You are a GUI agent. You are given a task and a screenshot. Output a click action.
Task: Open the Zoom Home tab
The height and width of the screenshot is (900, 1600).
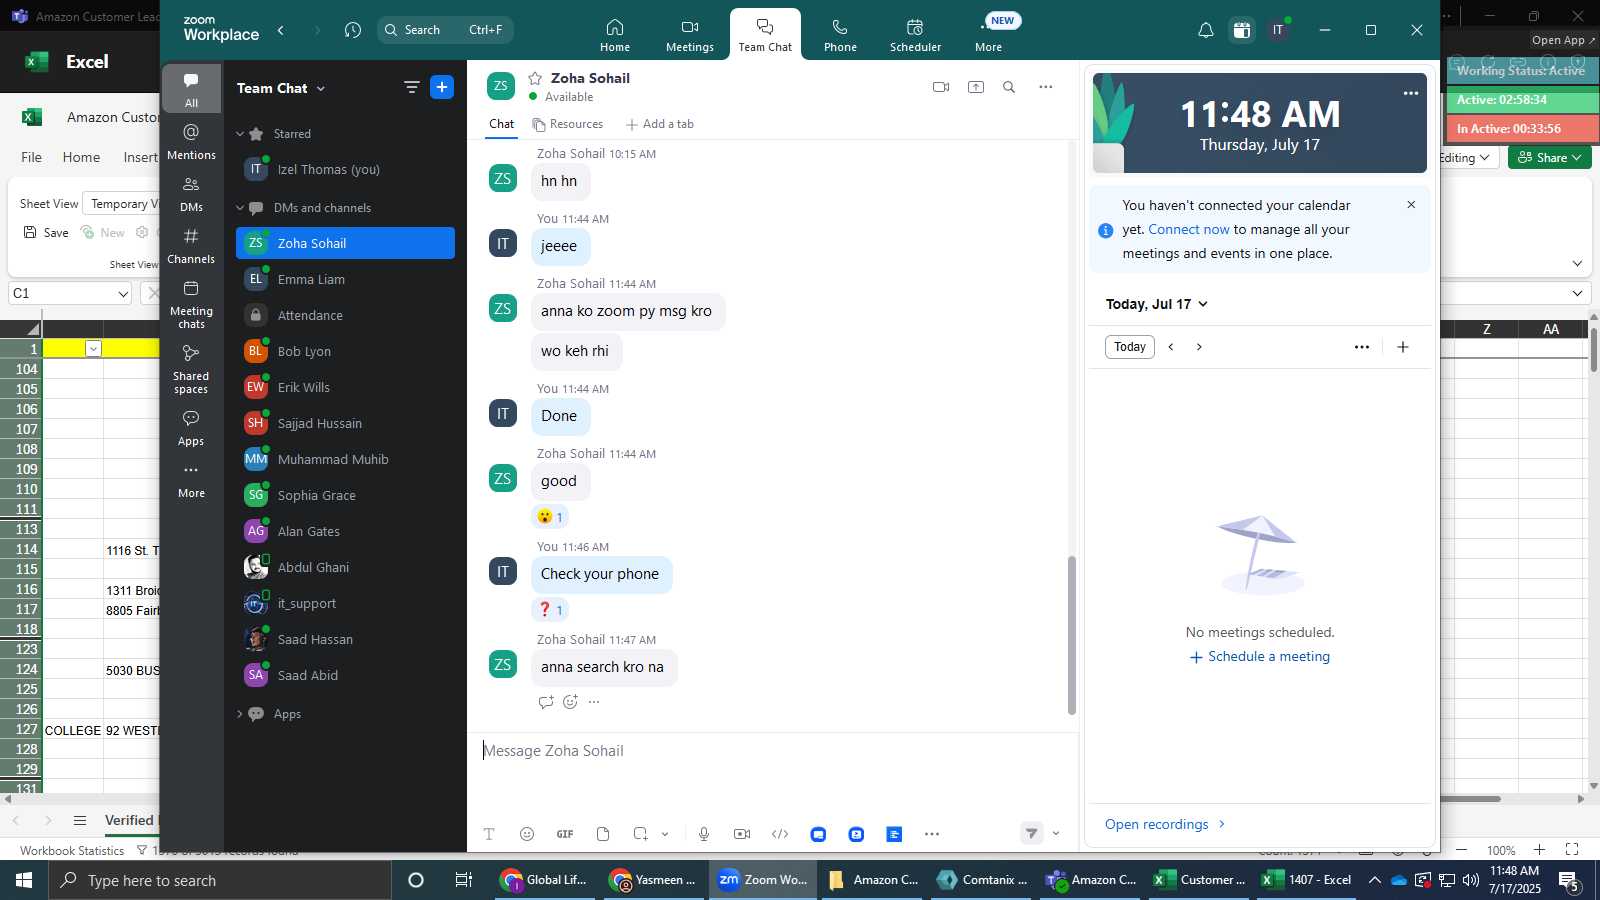click(x=615, y=35)
